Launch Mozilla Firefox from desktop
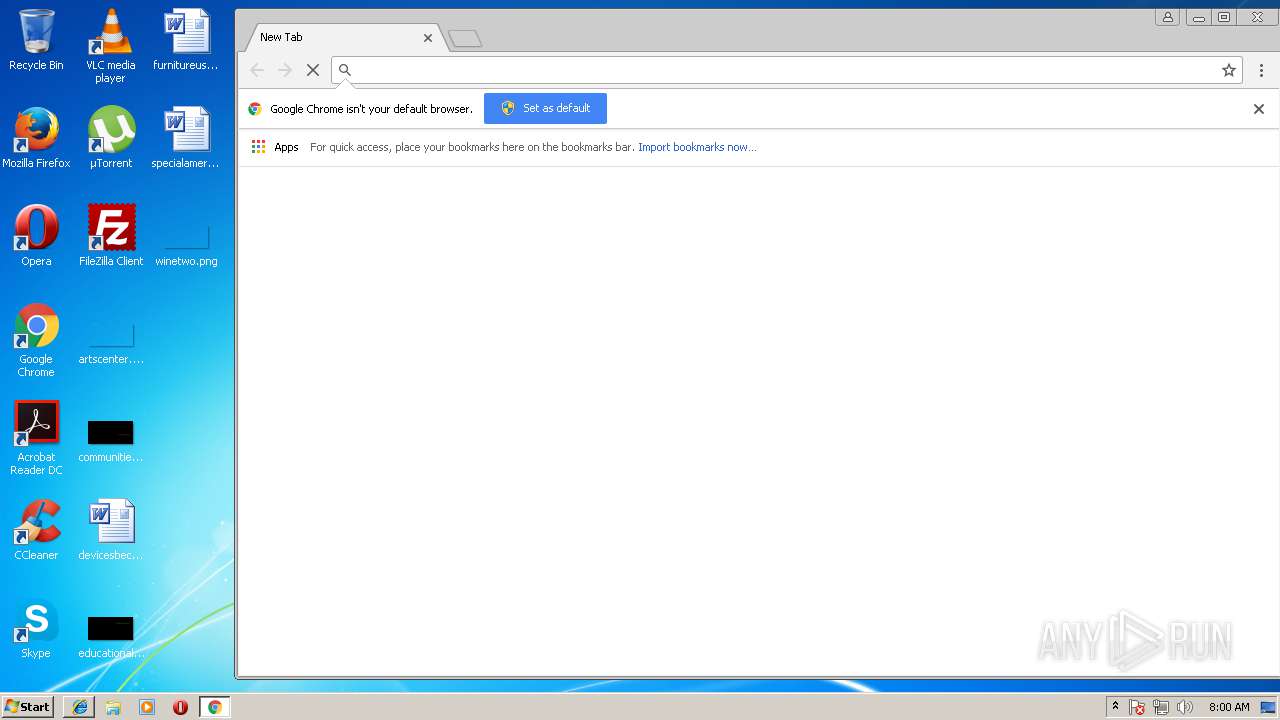This screenshot has width=1280, height=720. [x=36, y=138]
